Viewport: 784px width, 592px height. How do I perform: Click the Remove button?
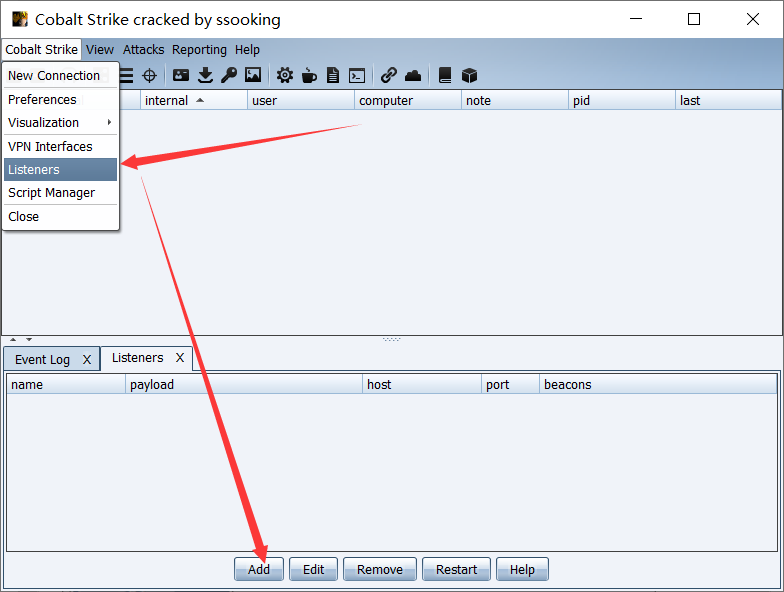[x=380, y=570]
